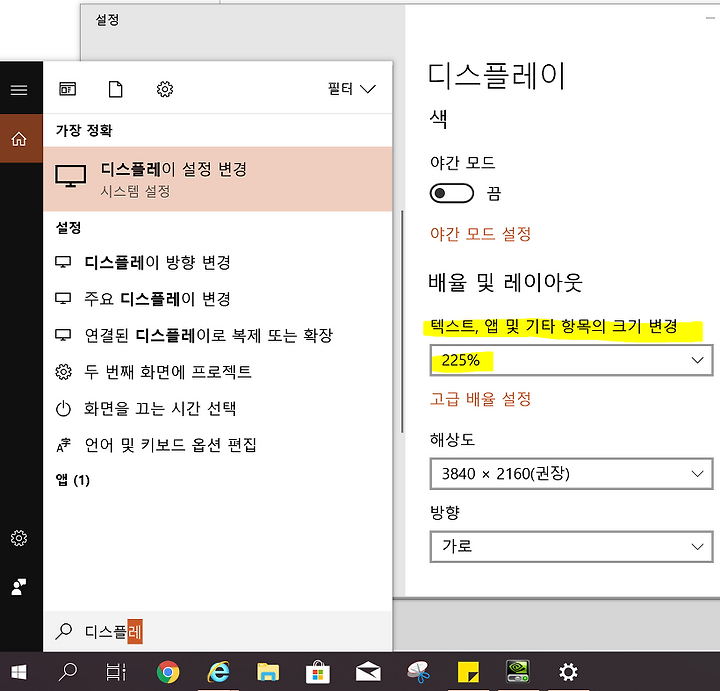Filter search results by documents icon
The width and height of the screenshot is (720, 691).
point(115,89)
